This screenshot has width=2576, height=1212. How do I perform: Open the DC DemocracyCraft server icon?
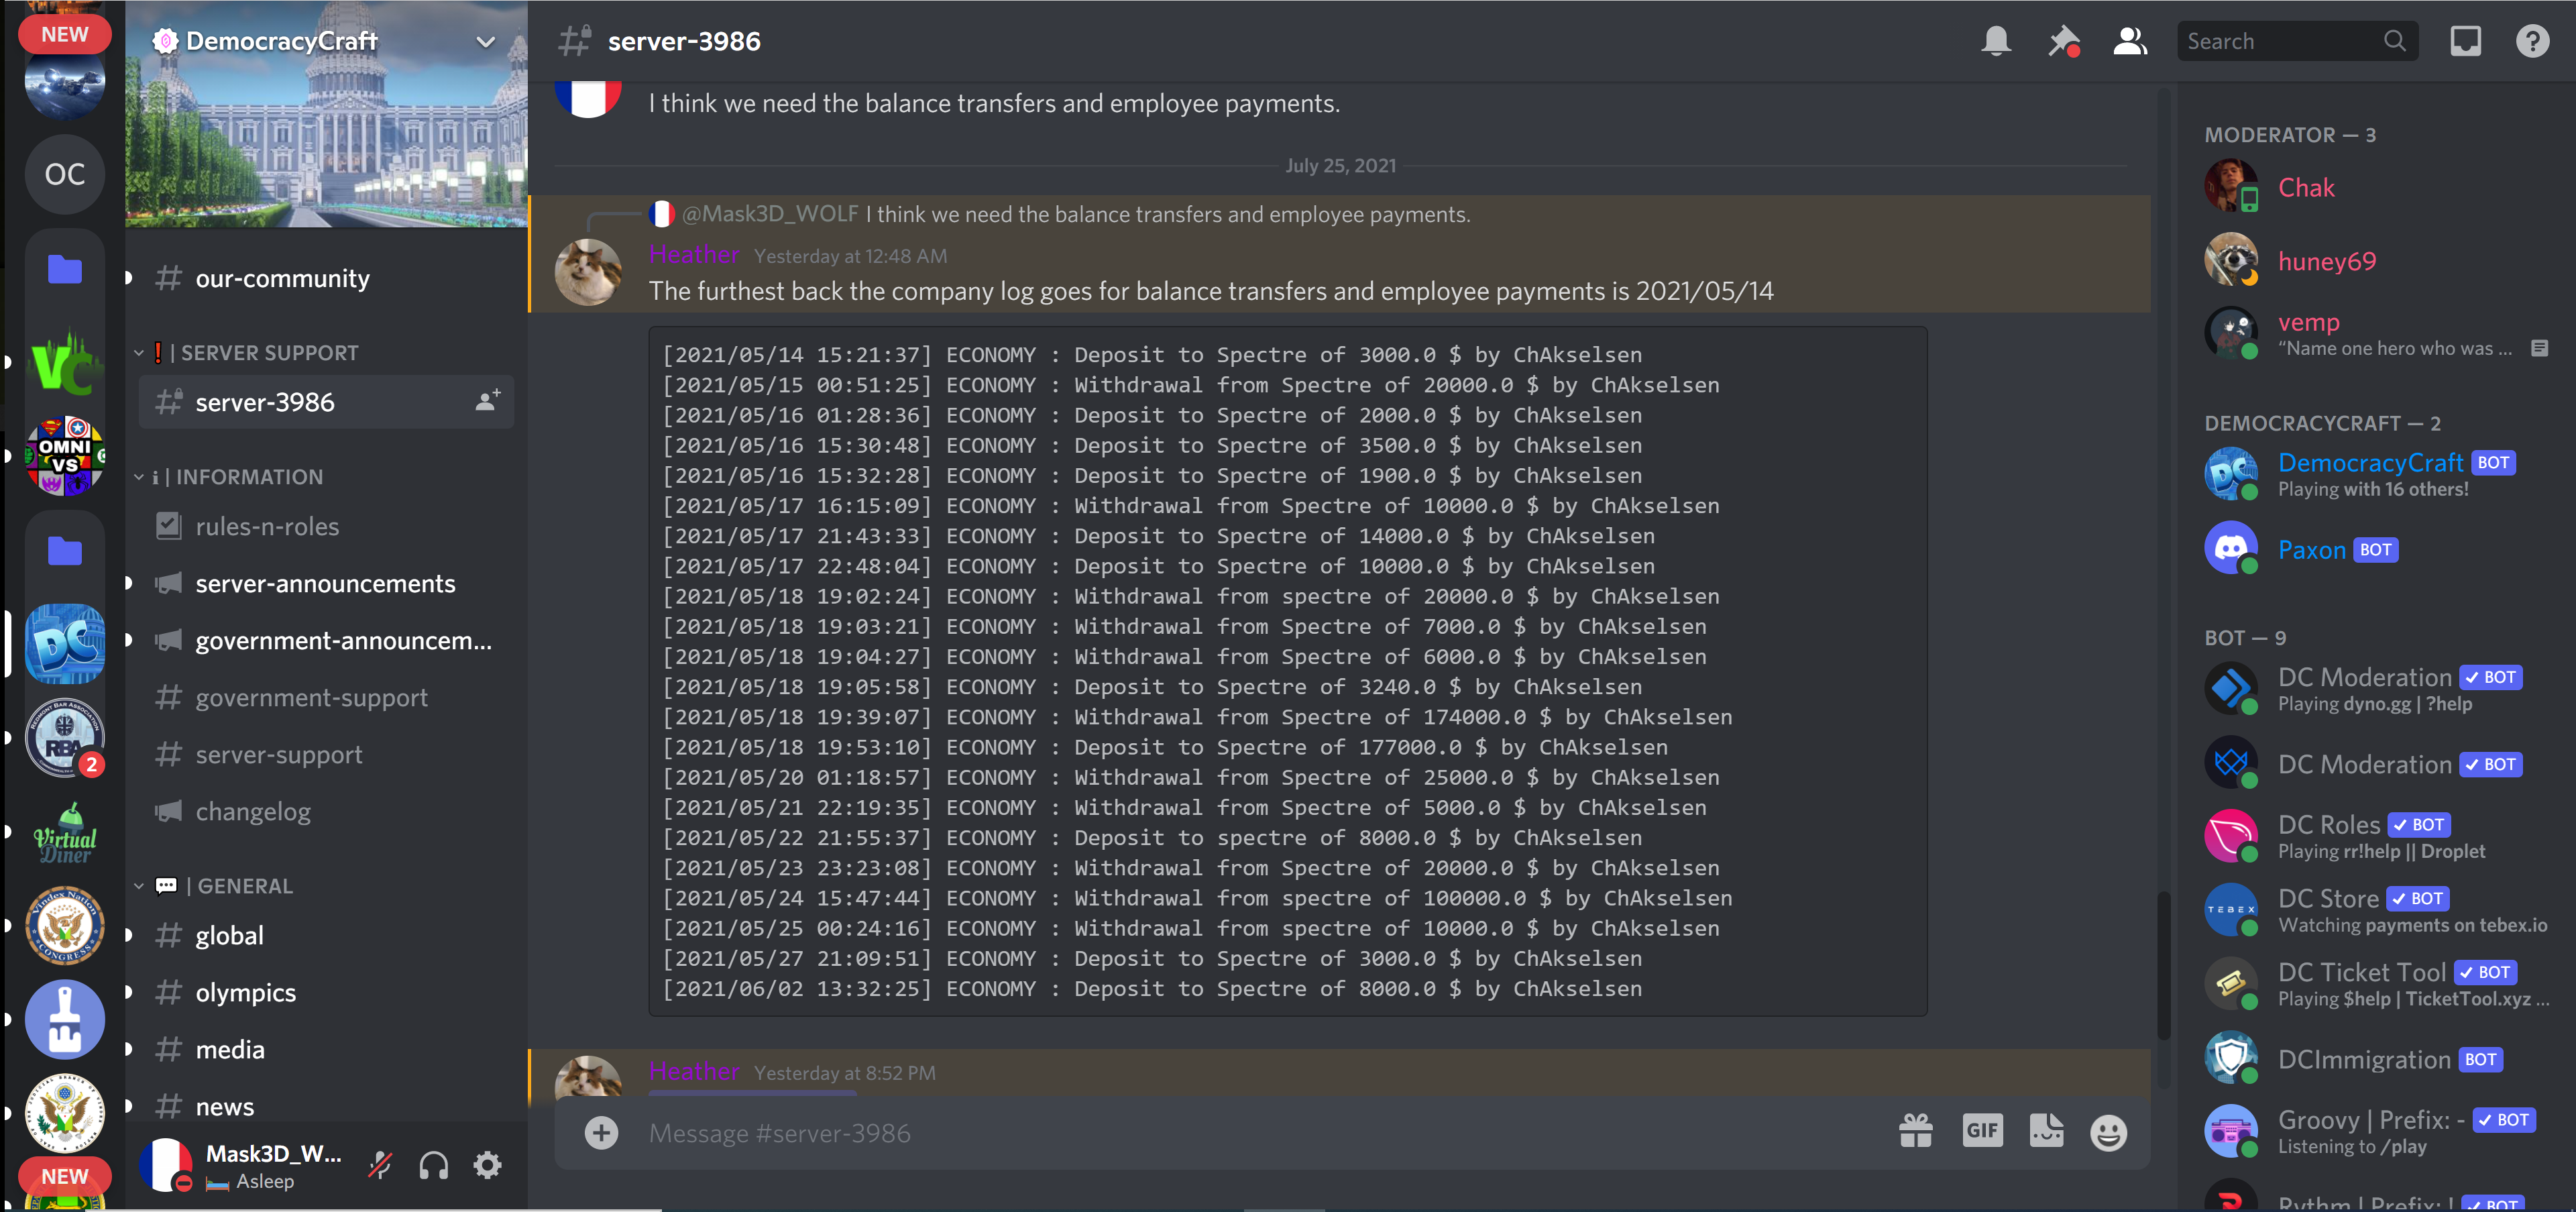64,644
